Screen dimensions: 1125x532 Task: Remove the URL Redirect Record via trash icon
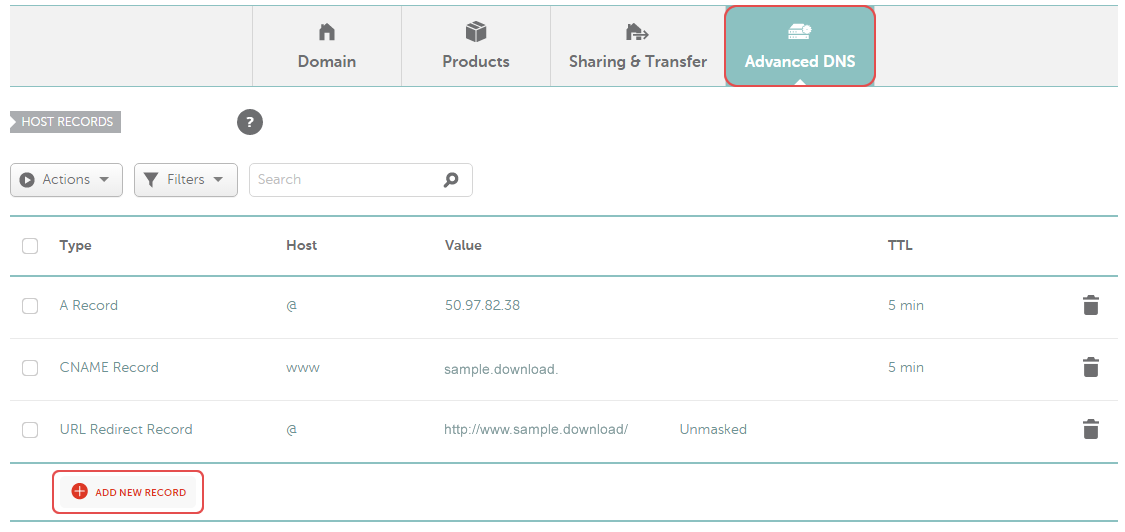1090,430
